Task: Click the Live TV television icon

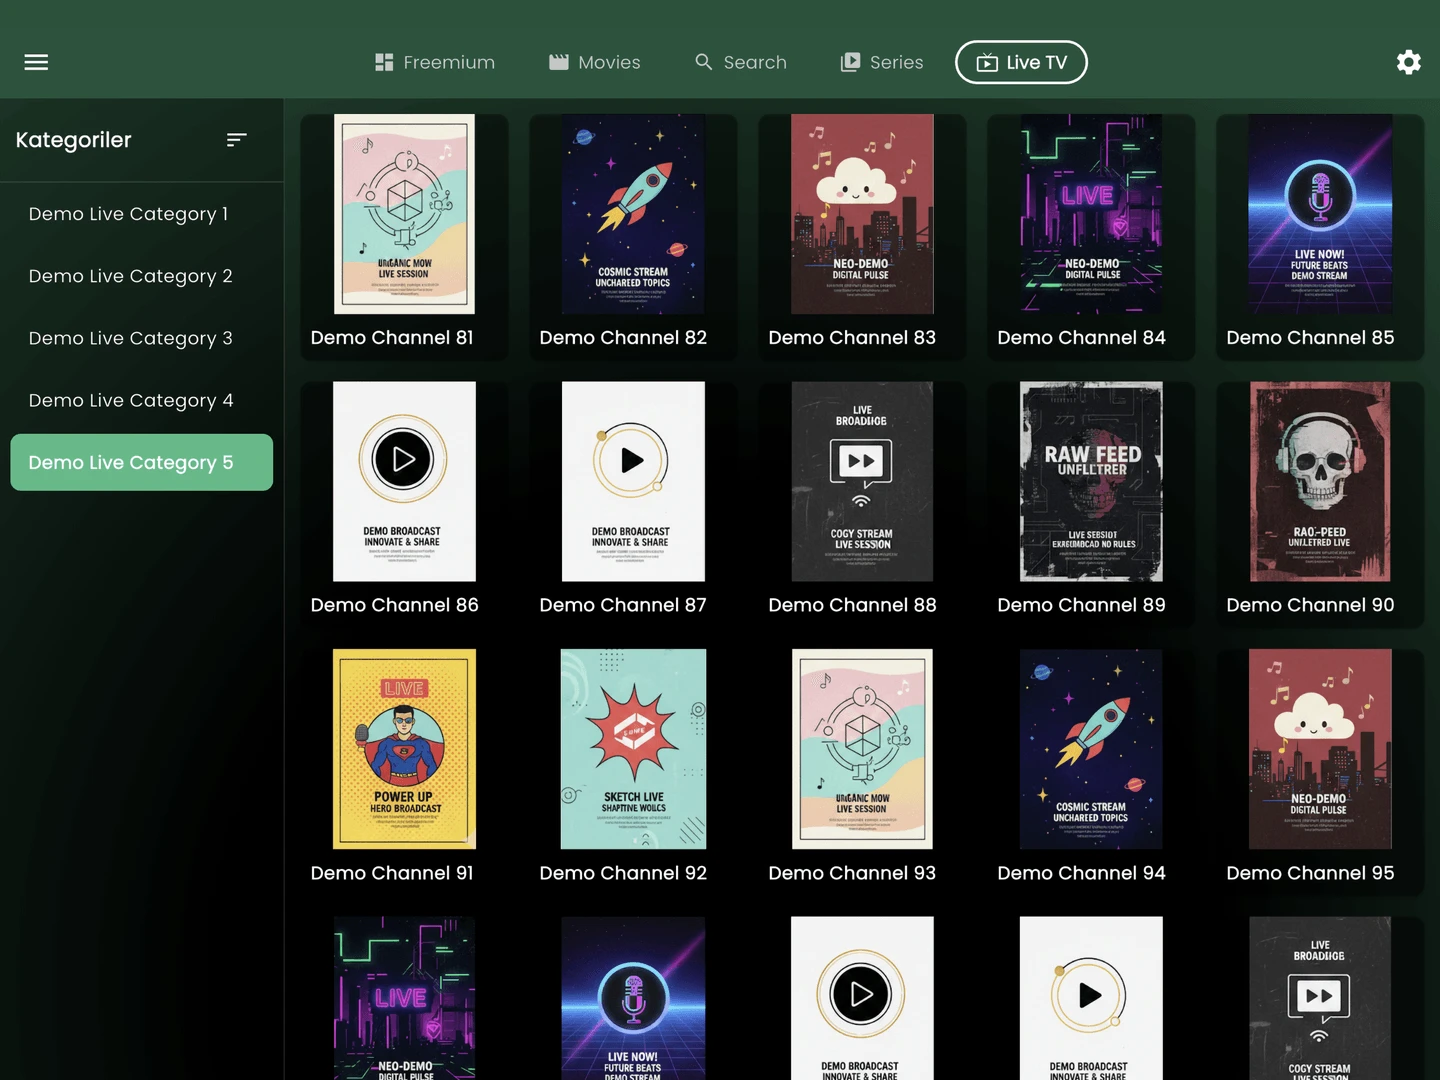Action: [x=987, y=62]
